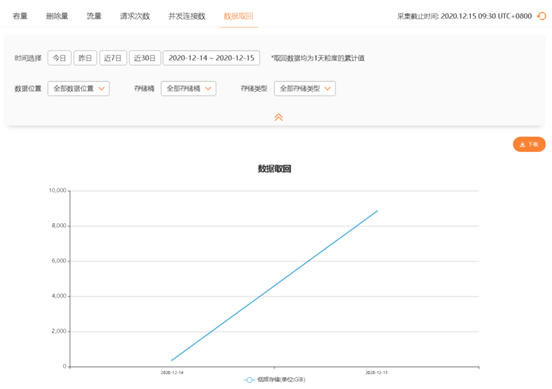Switch to the 并发连接数 tab
This screenshot has width=552, height=389.
187,16
